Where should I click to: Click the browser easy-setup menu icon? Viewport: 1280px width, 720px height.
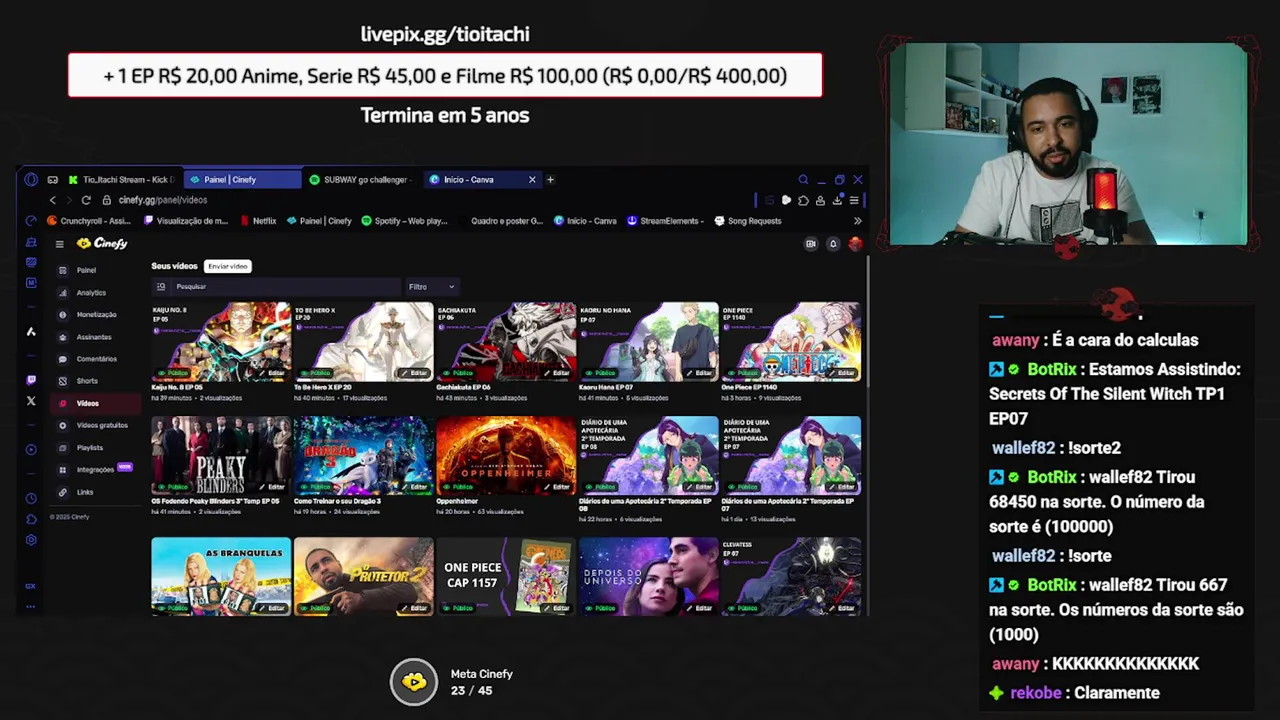point(853,200)
